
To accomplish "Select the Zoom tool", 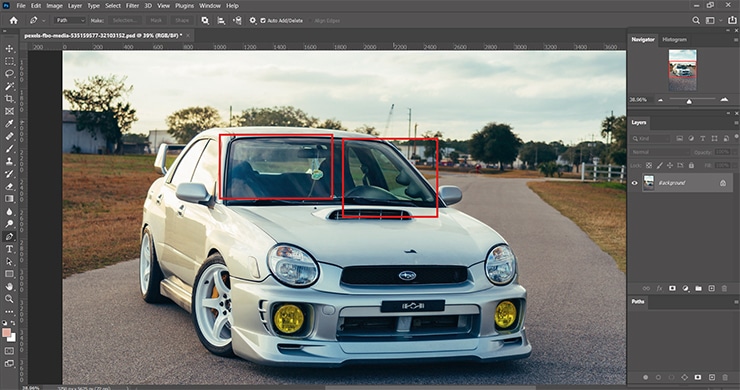I will (x=9, y=299).
